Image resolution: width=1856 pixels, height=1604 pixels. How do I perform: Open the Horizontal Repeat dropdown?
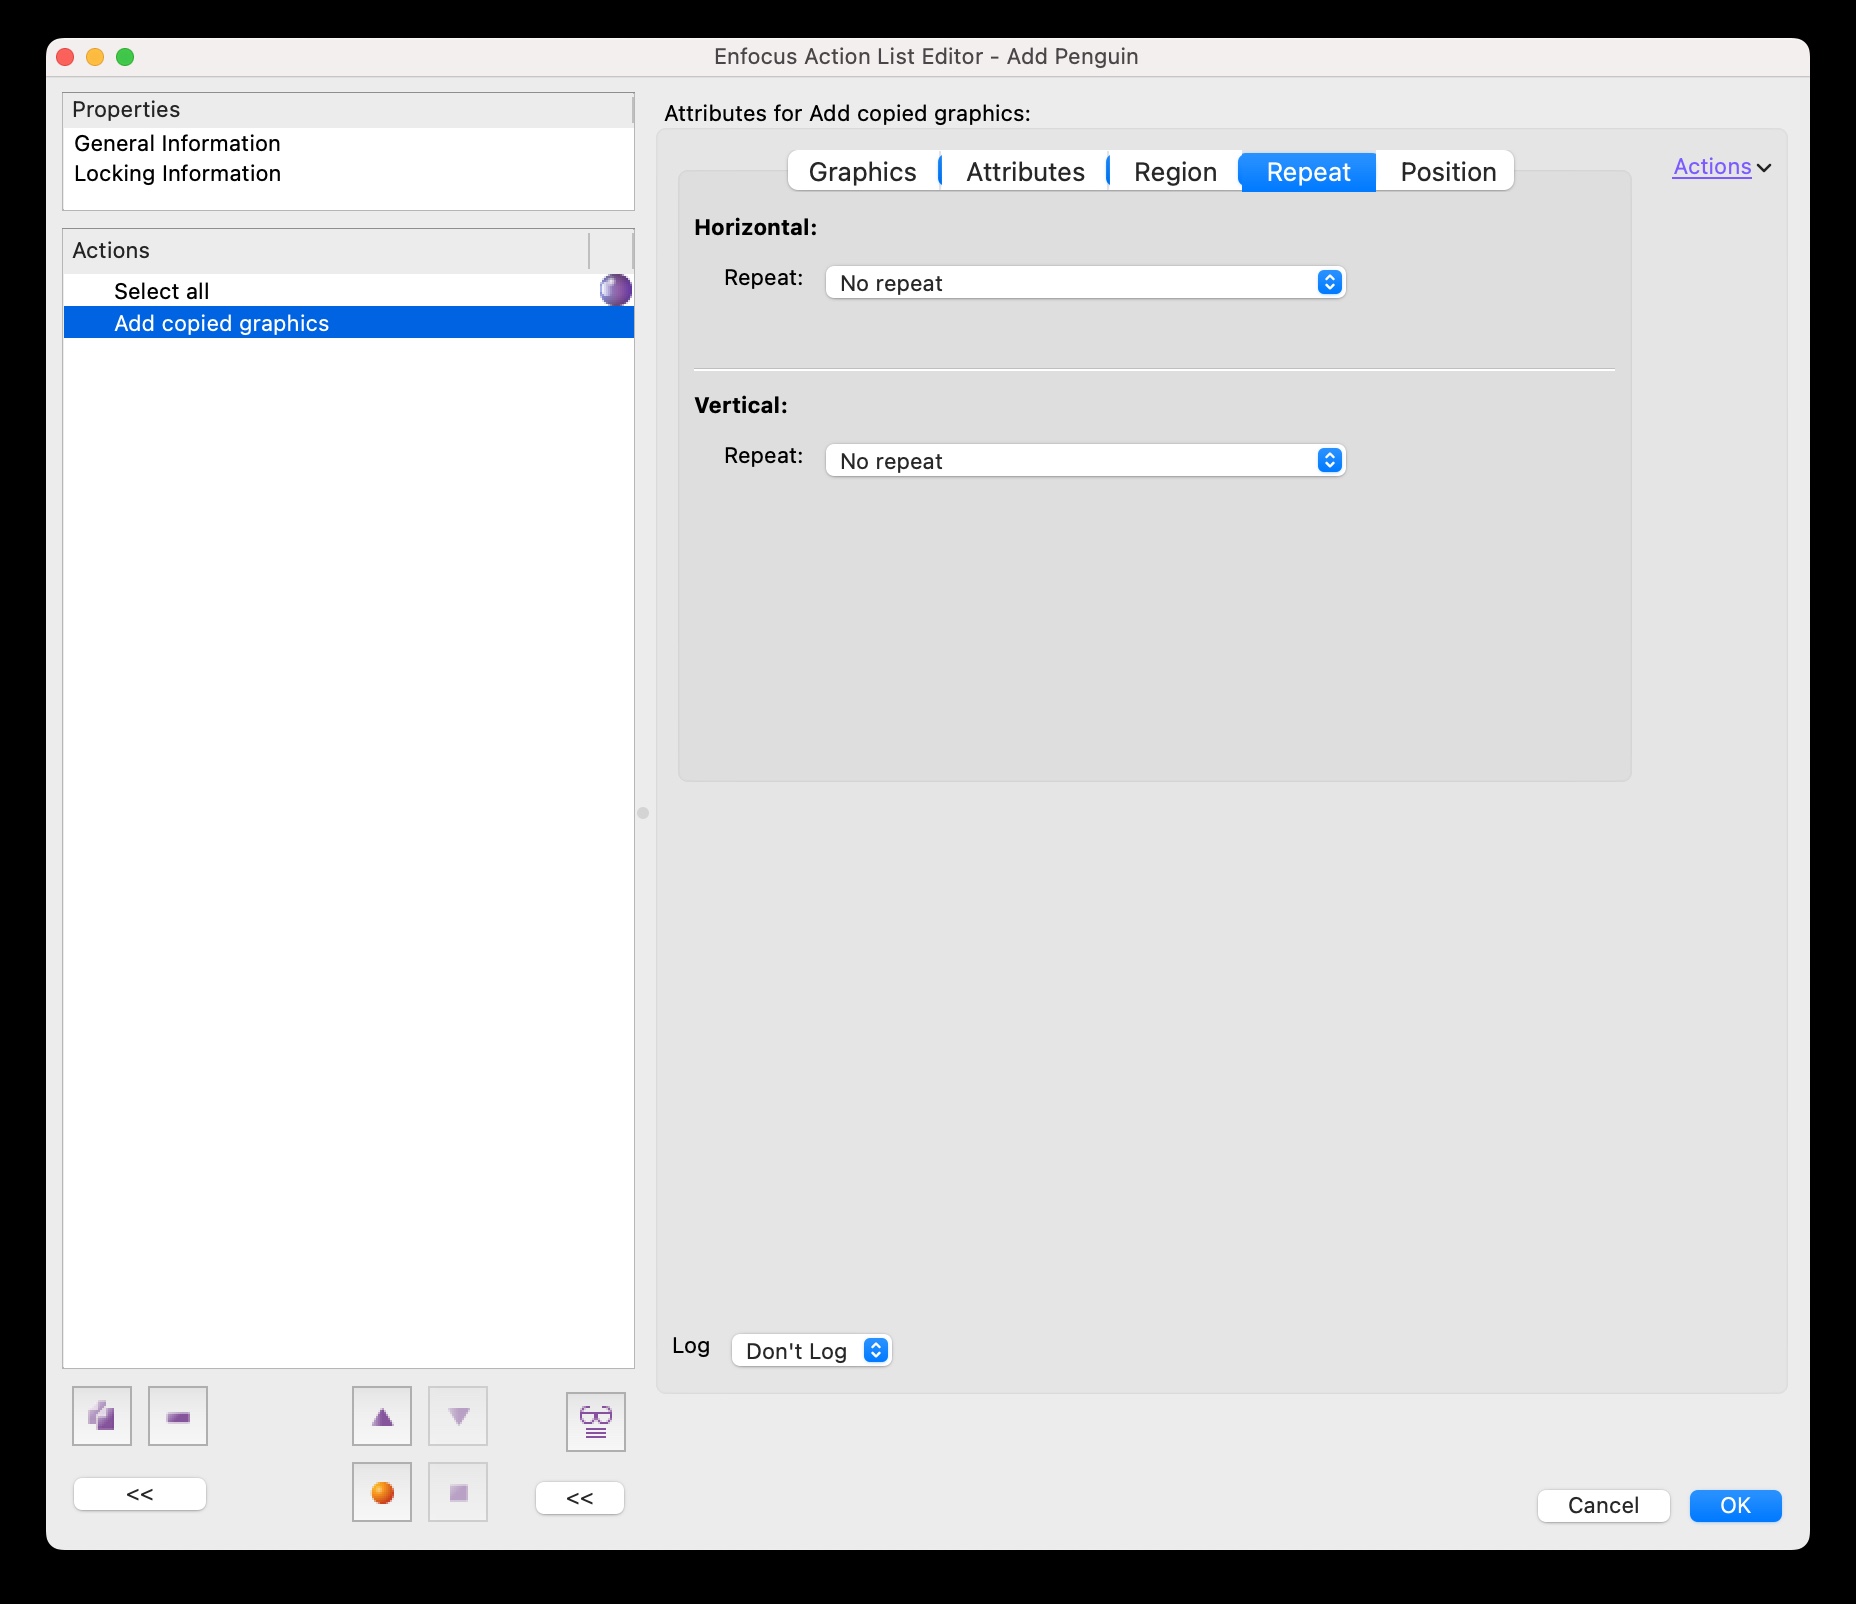tap(1085, 283)
